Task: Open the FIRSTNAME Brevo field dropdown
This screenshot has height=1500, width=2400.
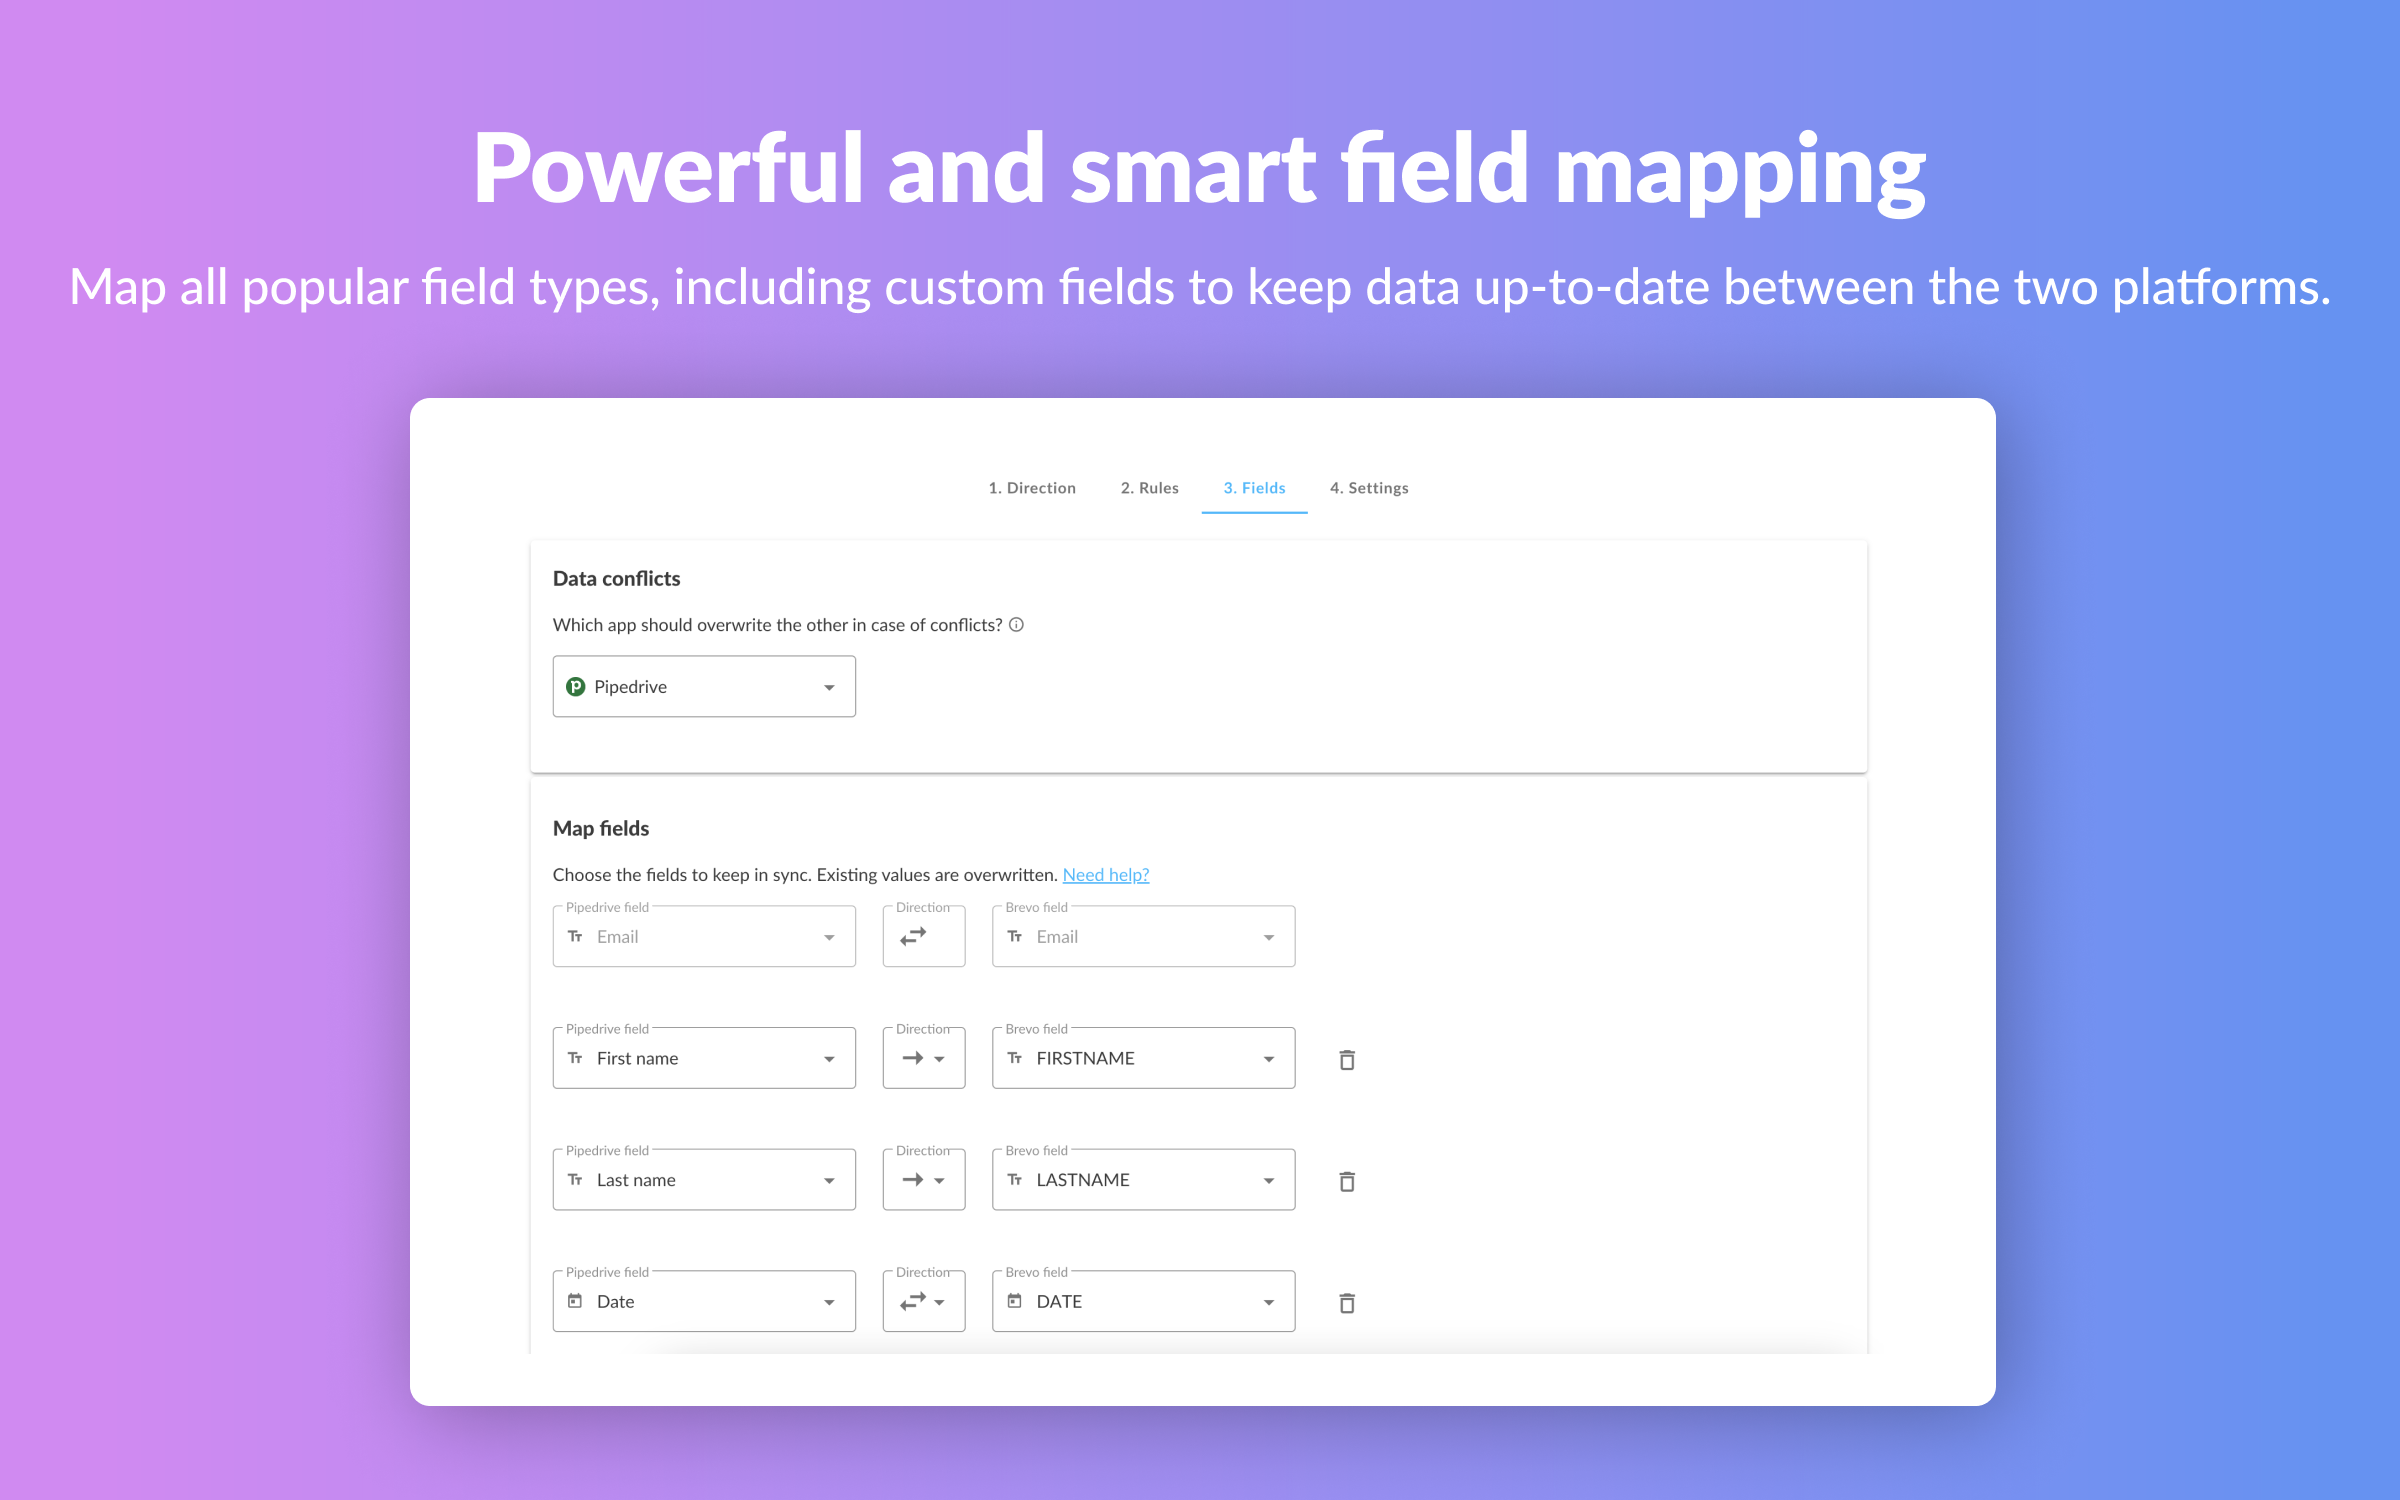Action: 1143,1058
